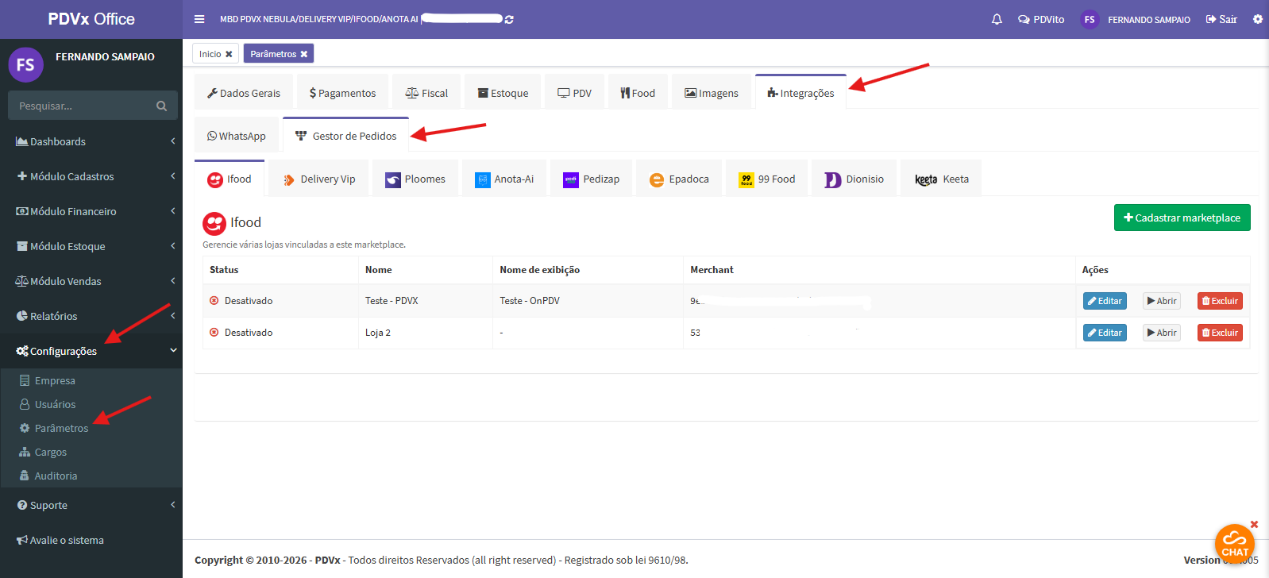Click Cadastrar marketplace button
This screenshot has width=1269, height=578.
(1182, 217)
